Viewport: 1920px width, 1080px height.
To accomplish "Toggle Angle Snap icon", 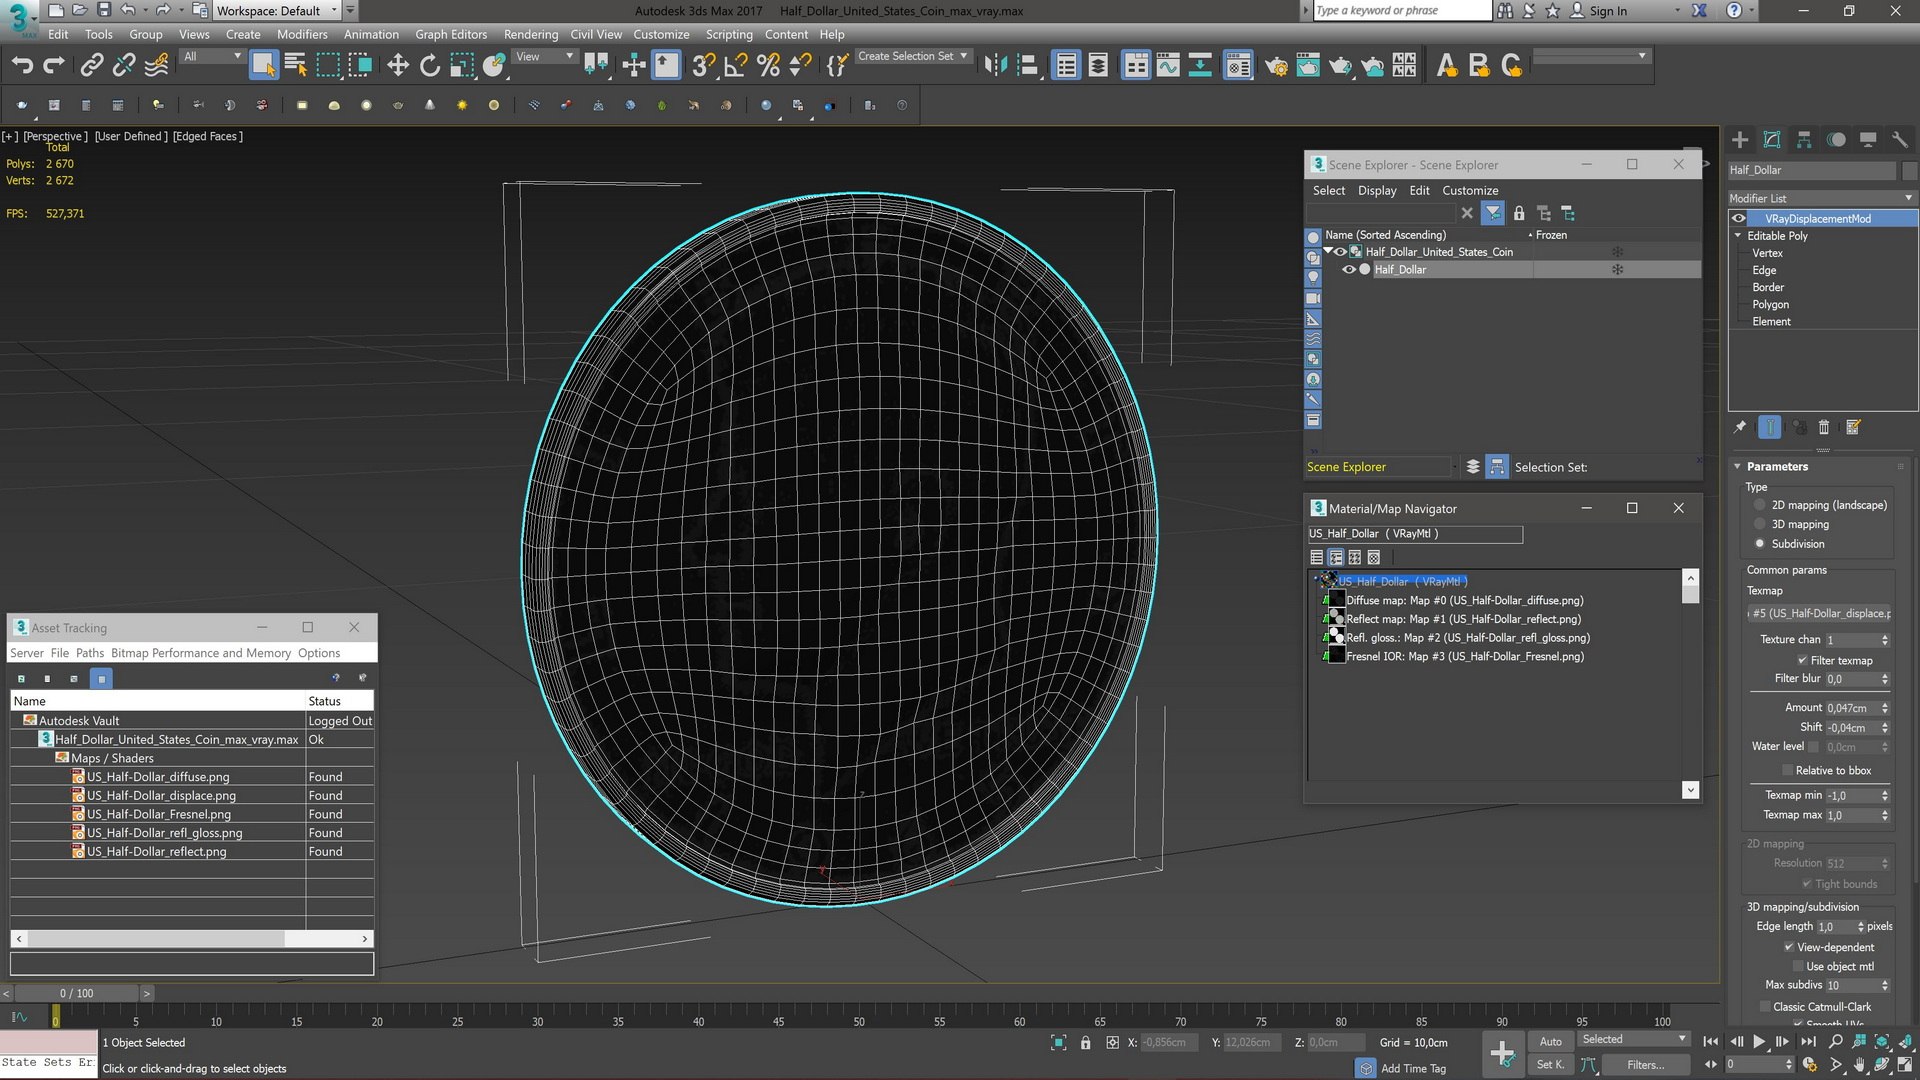I will coord(735,66).
